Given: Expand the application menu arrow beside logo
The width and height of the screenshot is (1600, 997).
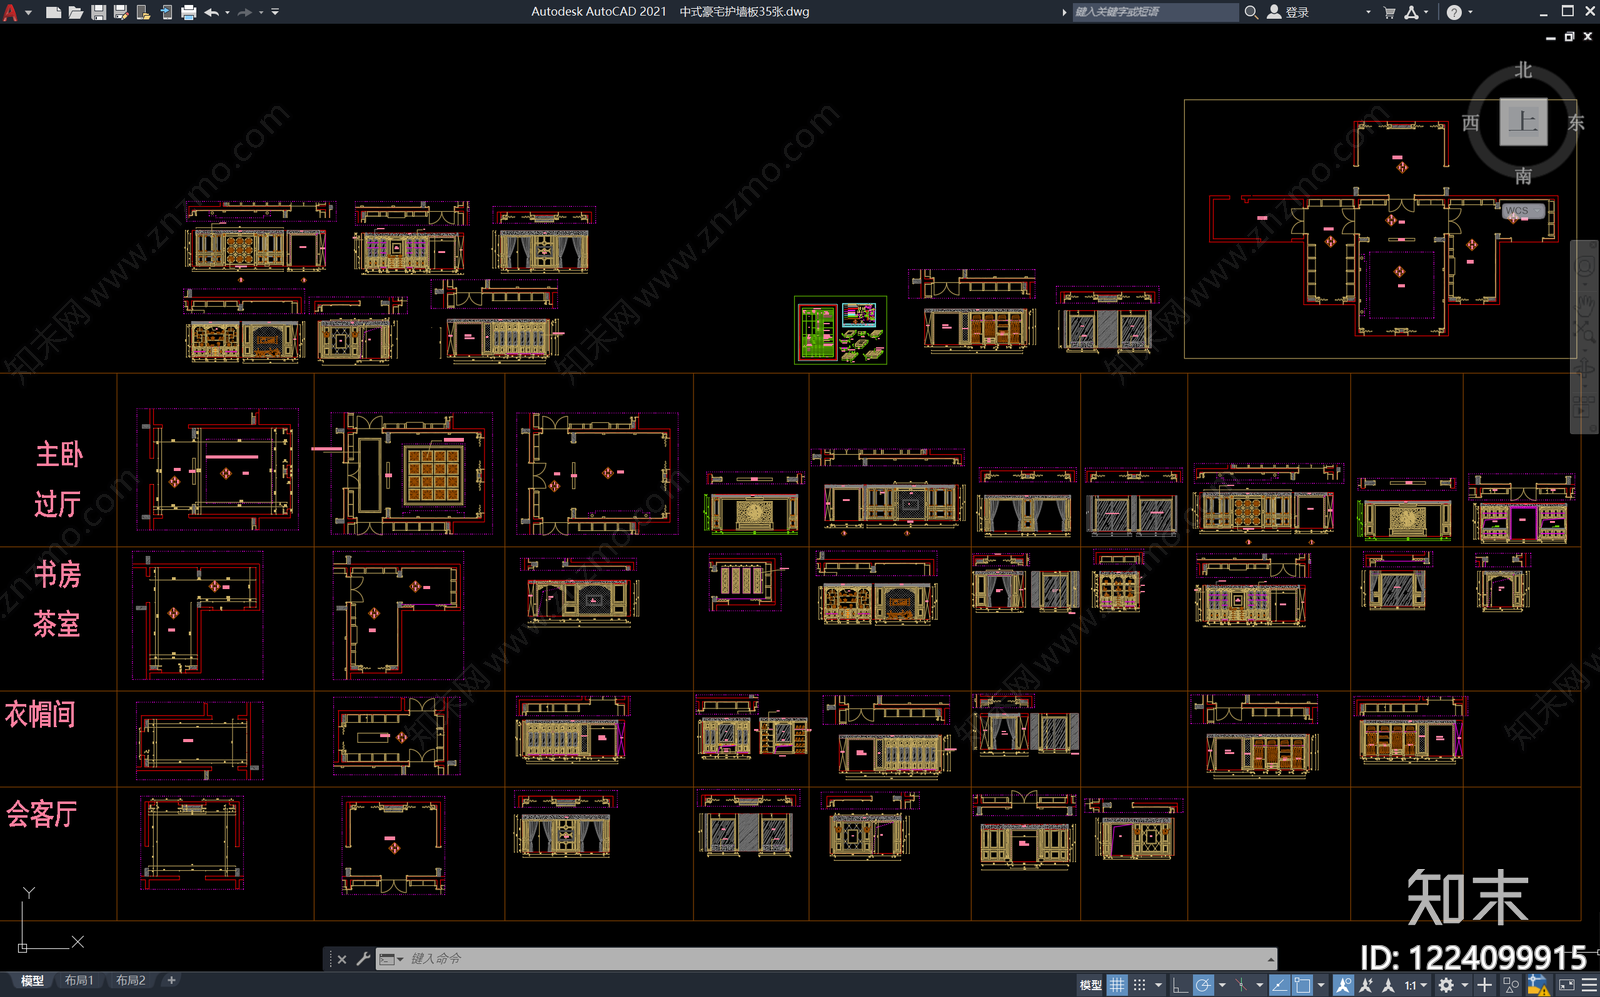Looking at the screenshot, I should coord(28,12).
